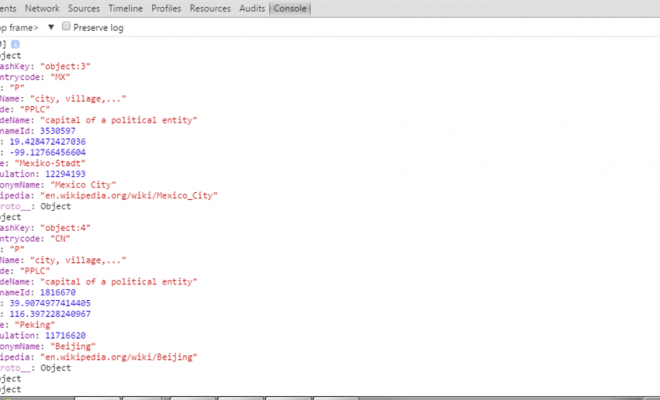Viewport: 660px width, 400px height.
Task: Select the population value 11716620
Action: click(65, 336)
